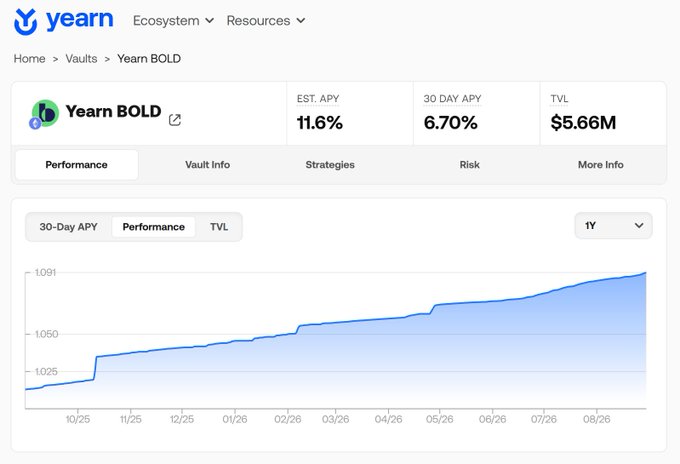The image size is (680, 464).
Task: Click the Ethereum chain badge icon
Action: pos(35,123)
